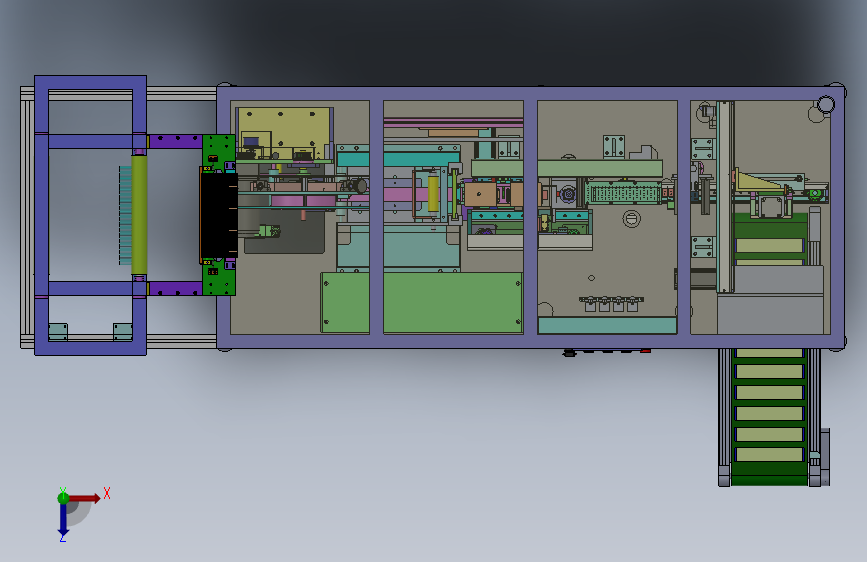Select the upper green circuit board
This screenshot has height=562, width=867.
pos(219,153)
